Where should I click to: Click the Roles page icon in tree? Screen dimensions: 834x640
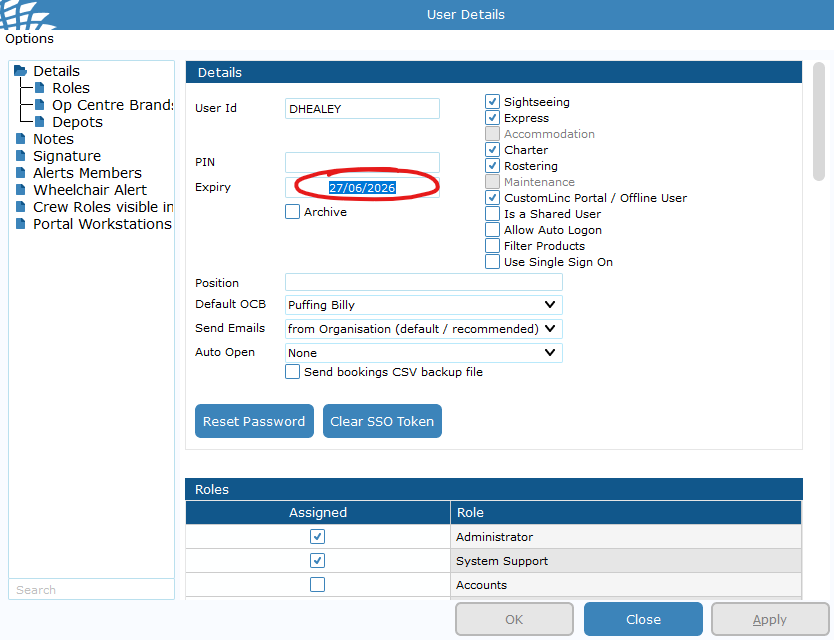click(40, 88)
